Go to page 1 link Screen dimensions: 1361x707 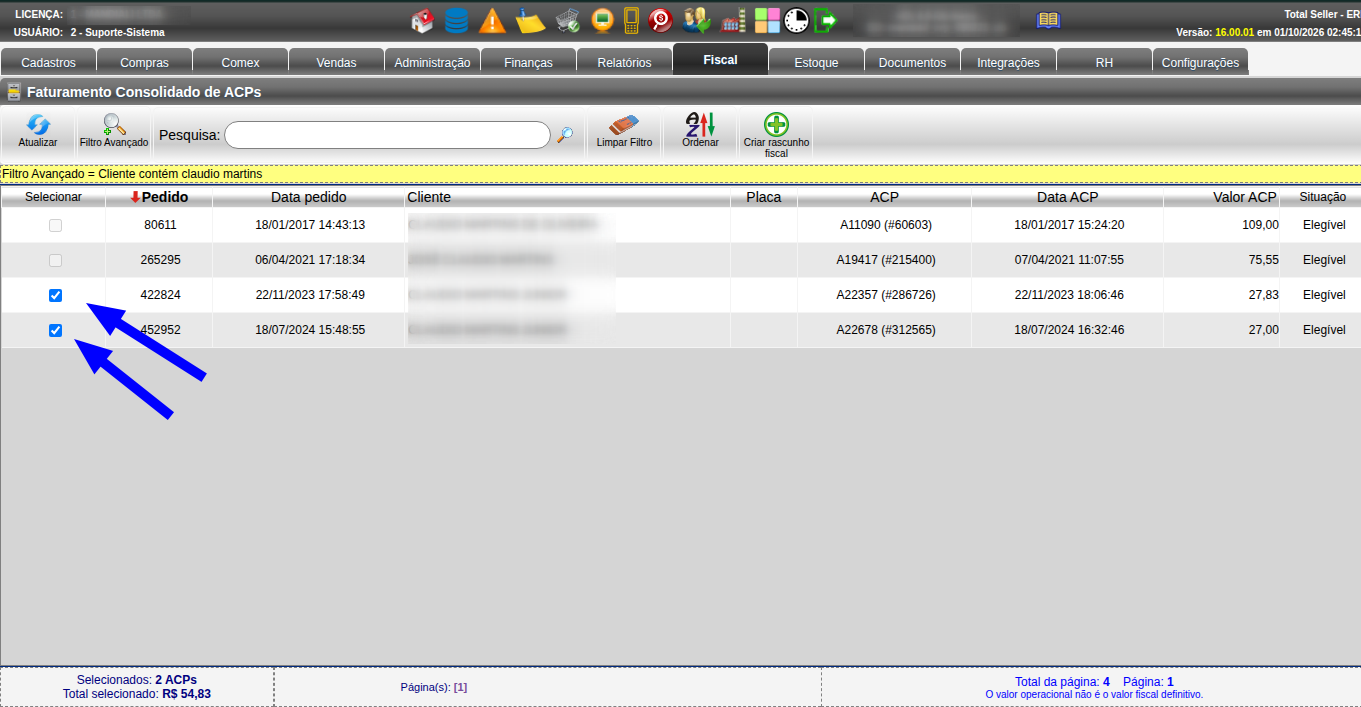(460, 687)
